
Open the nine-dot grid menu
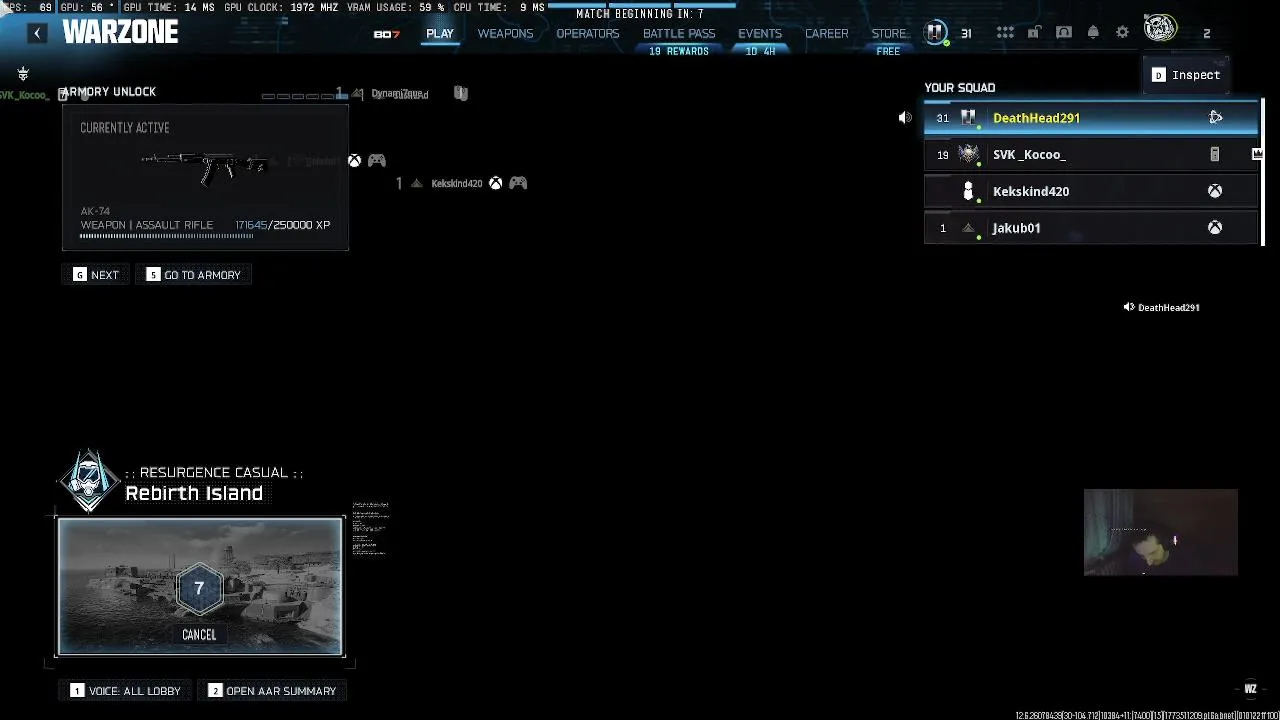tap(1005, 33)
